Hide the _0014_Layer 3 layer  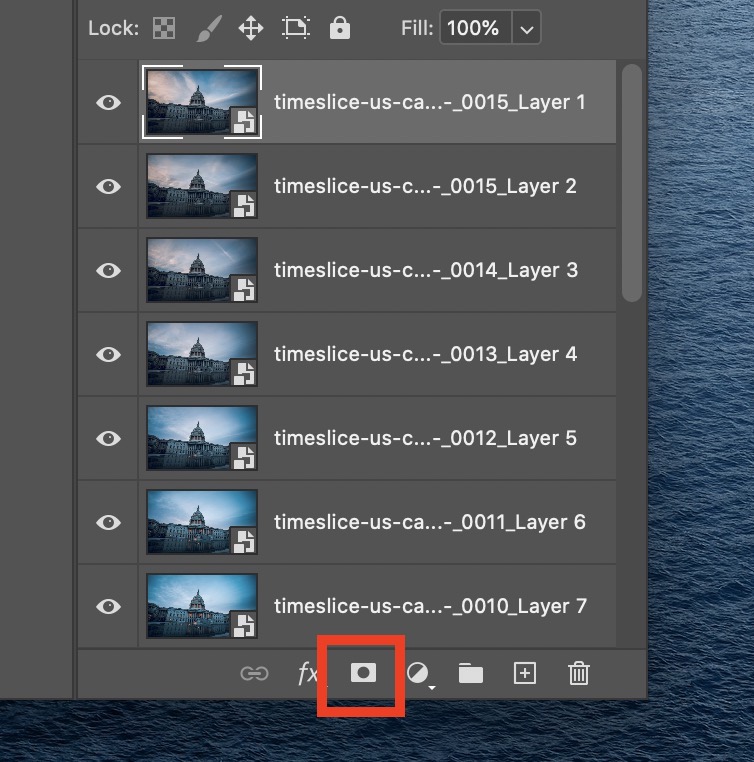[x=108, y=271]
